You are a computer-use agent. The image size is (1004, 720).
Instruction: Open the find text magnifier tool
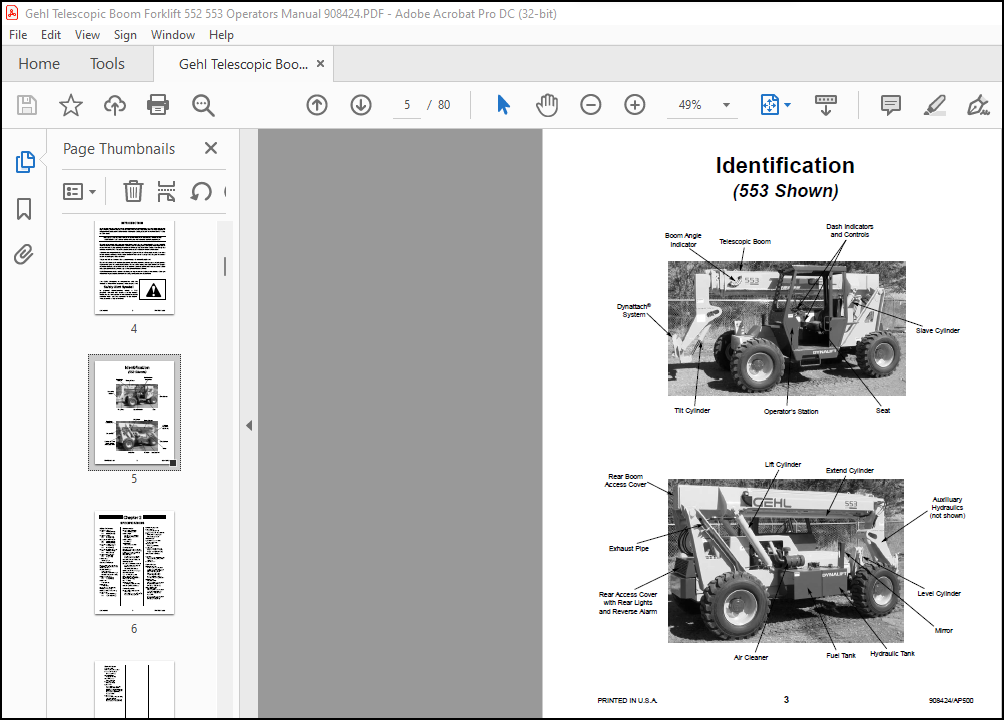click(x=203, y=104)
